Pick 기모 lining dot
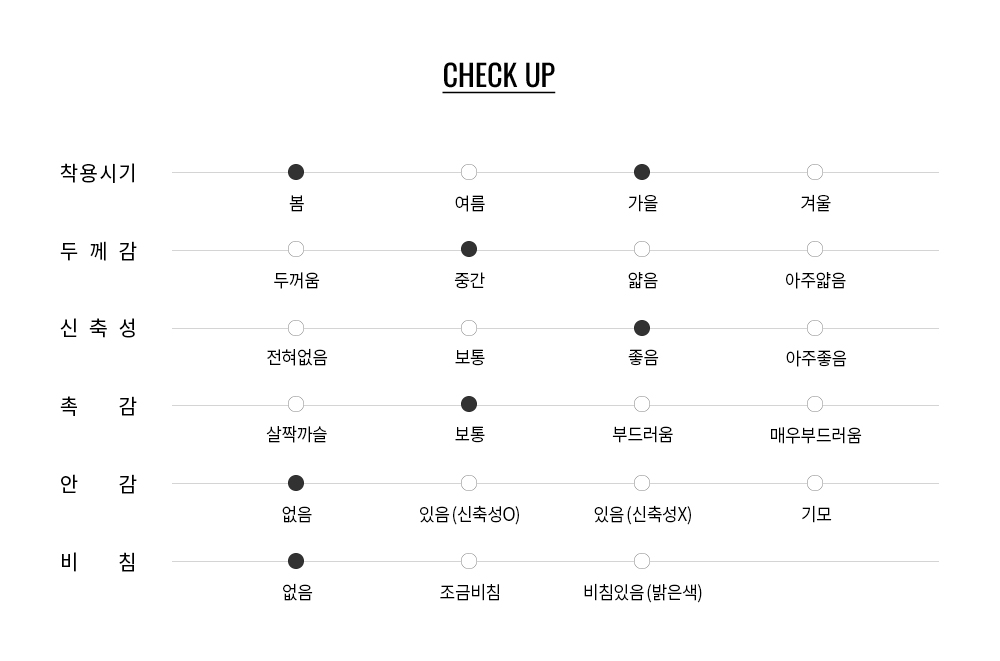Viewport: 1000px width, 661px height. 814,483
